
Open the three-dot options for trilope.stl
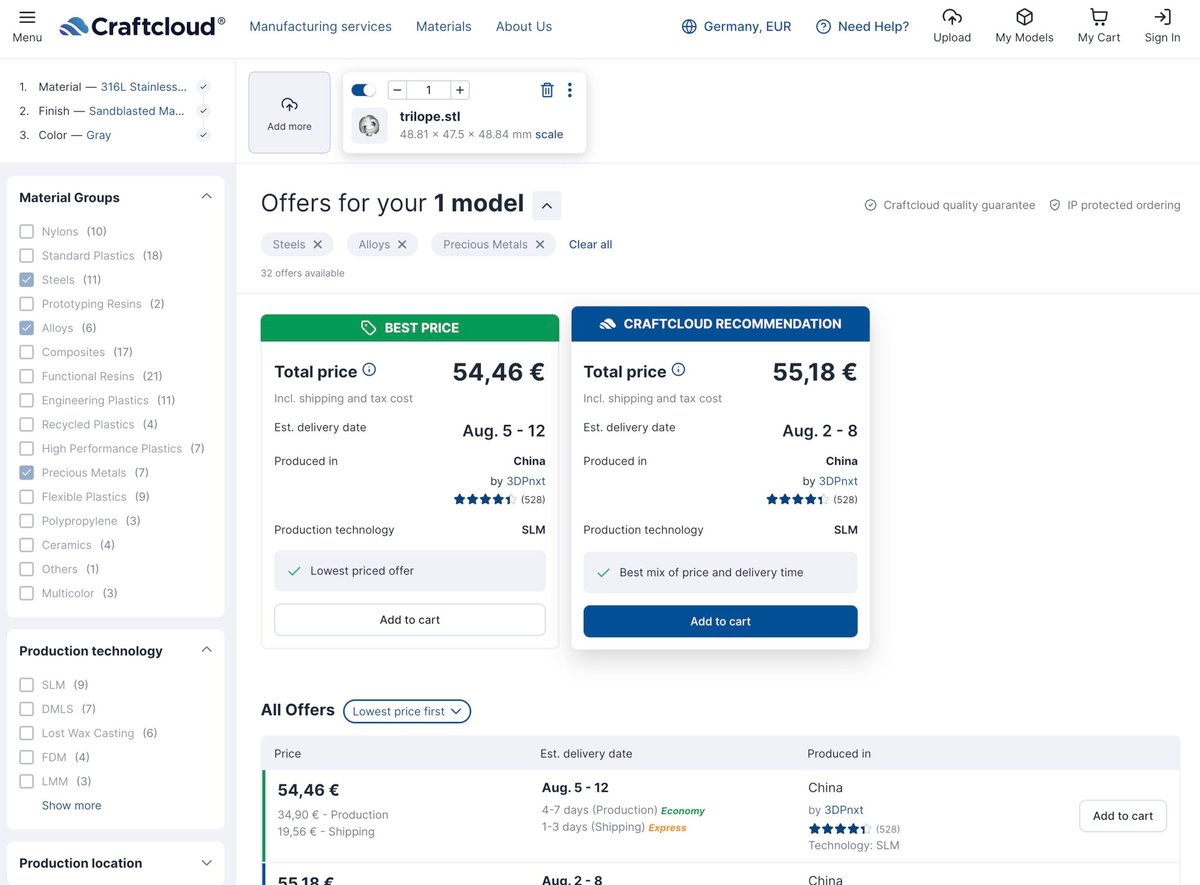point(570,90)
